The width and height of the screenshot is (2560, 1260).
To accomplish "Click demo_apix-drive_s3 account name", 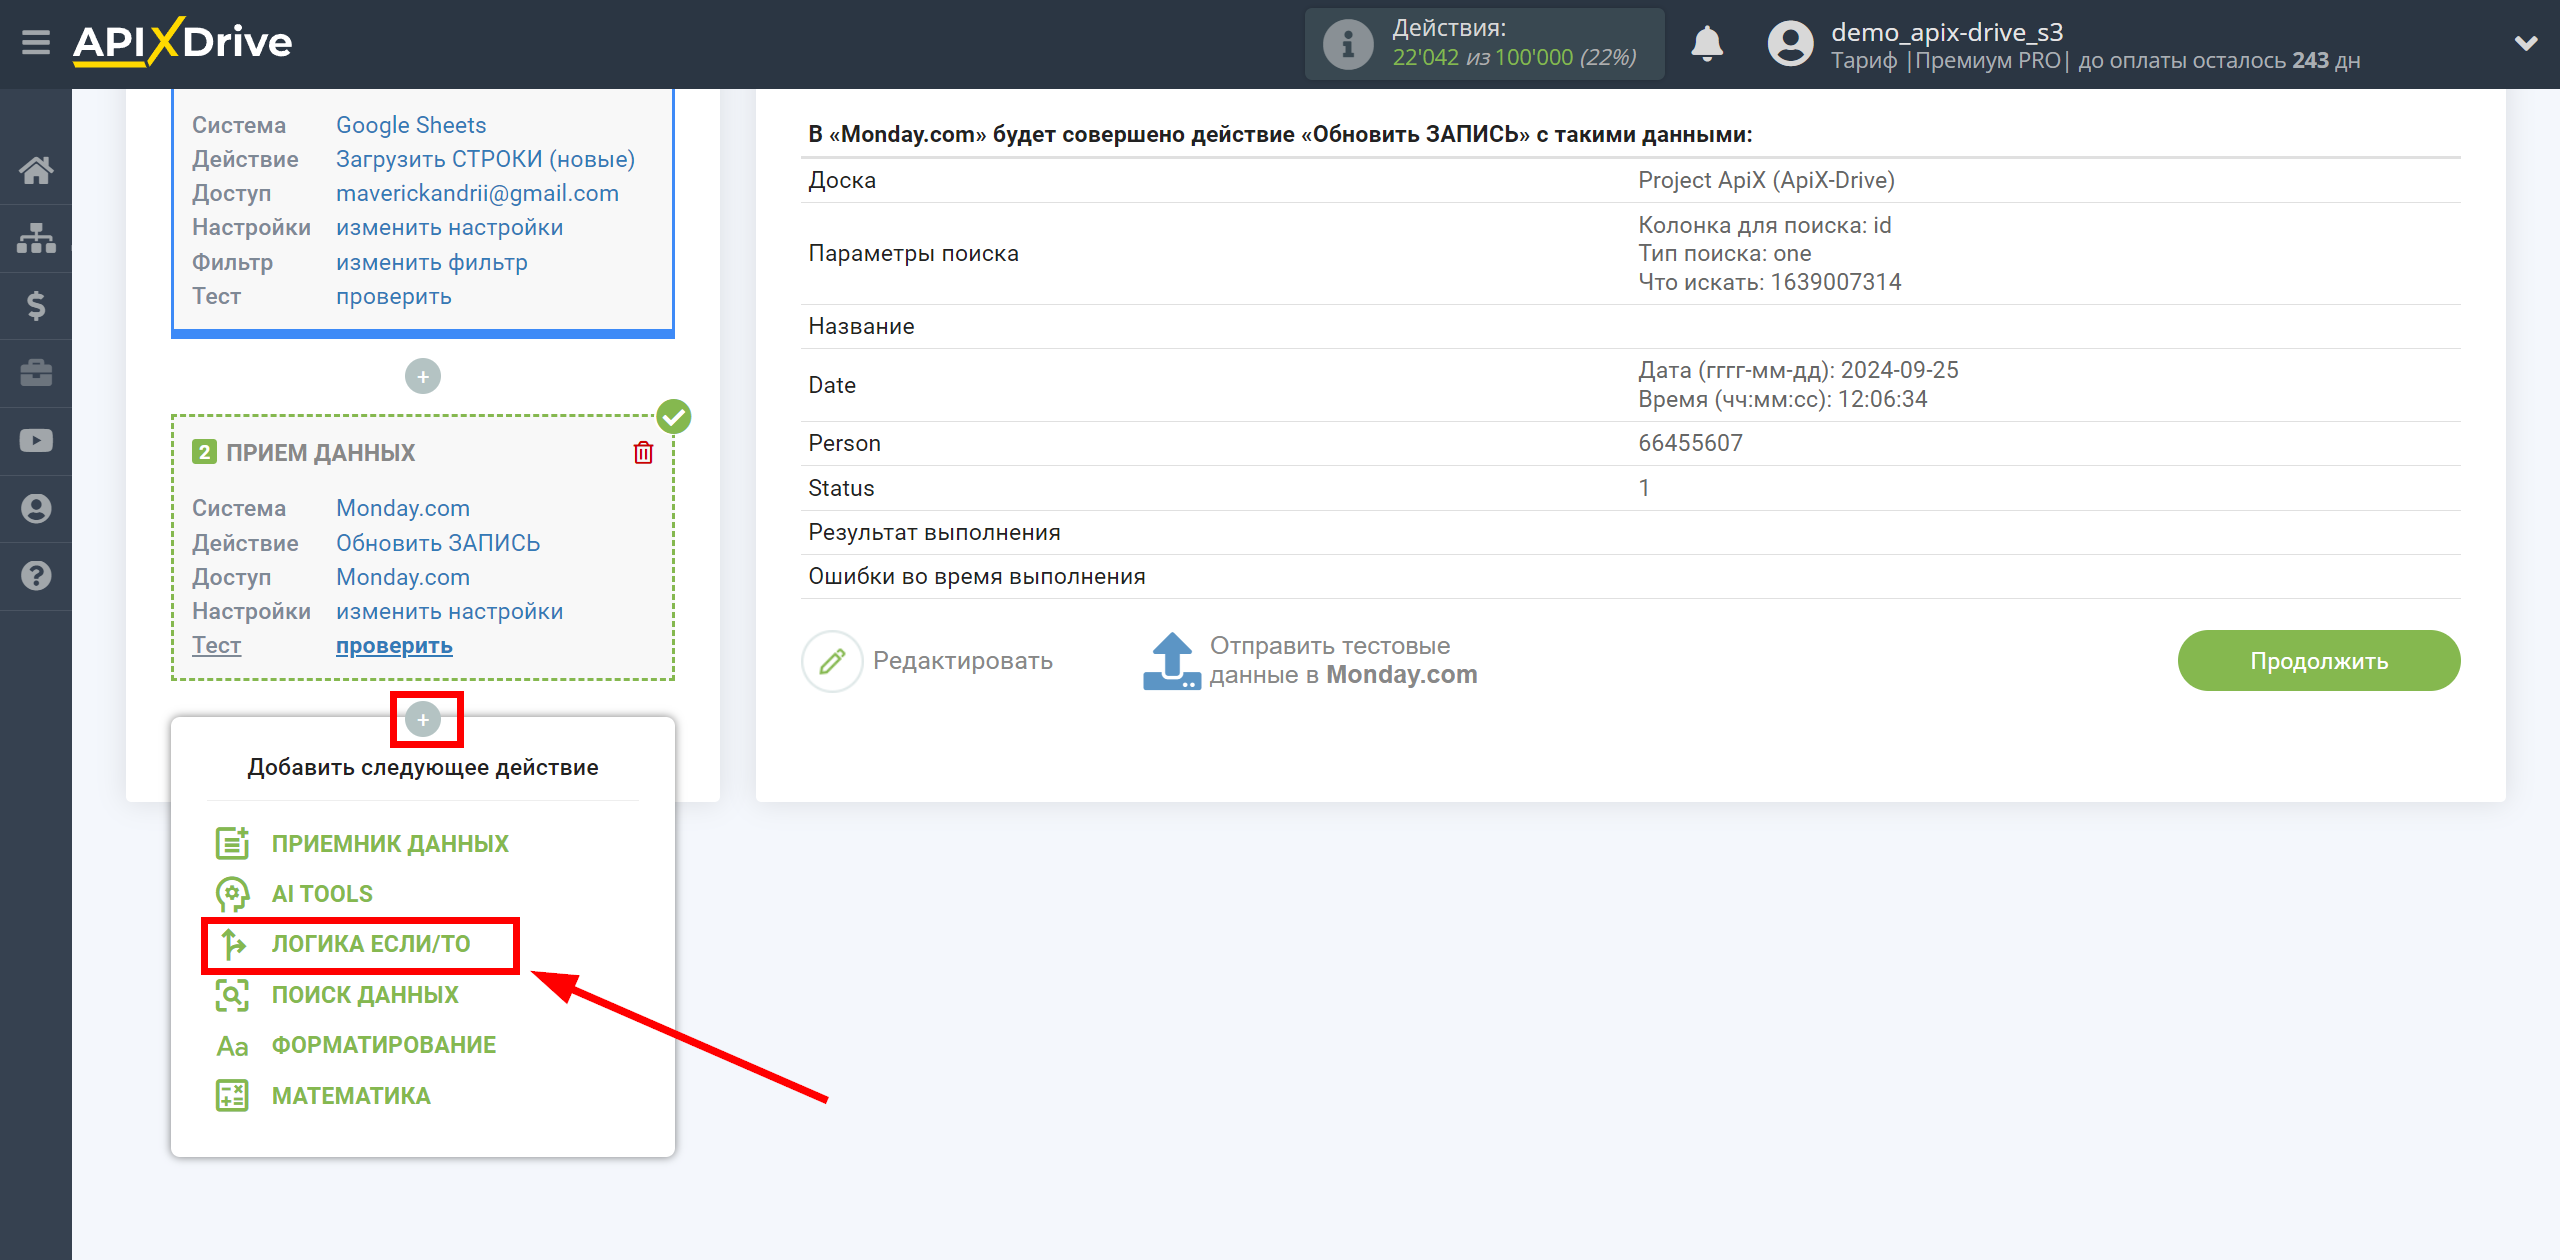I will [x=1947, y=32].
